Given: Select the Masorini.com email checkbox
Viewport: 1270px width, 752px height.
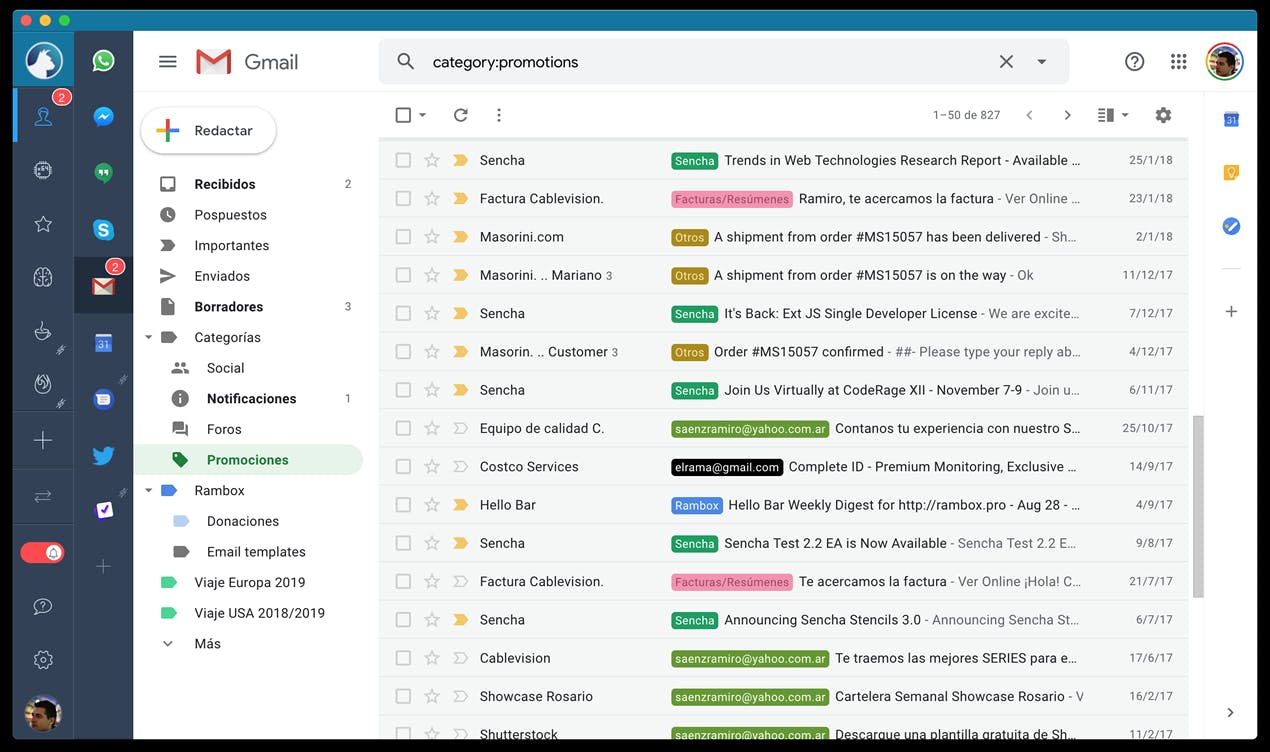Looking at the screenshot, I should (403, 237).
